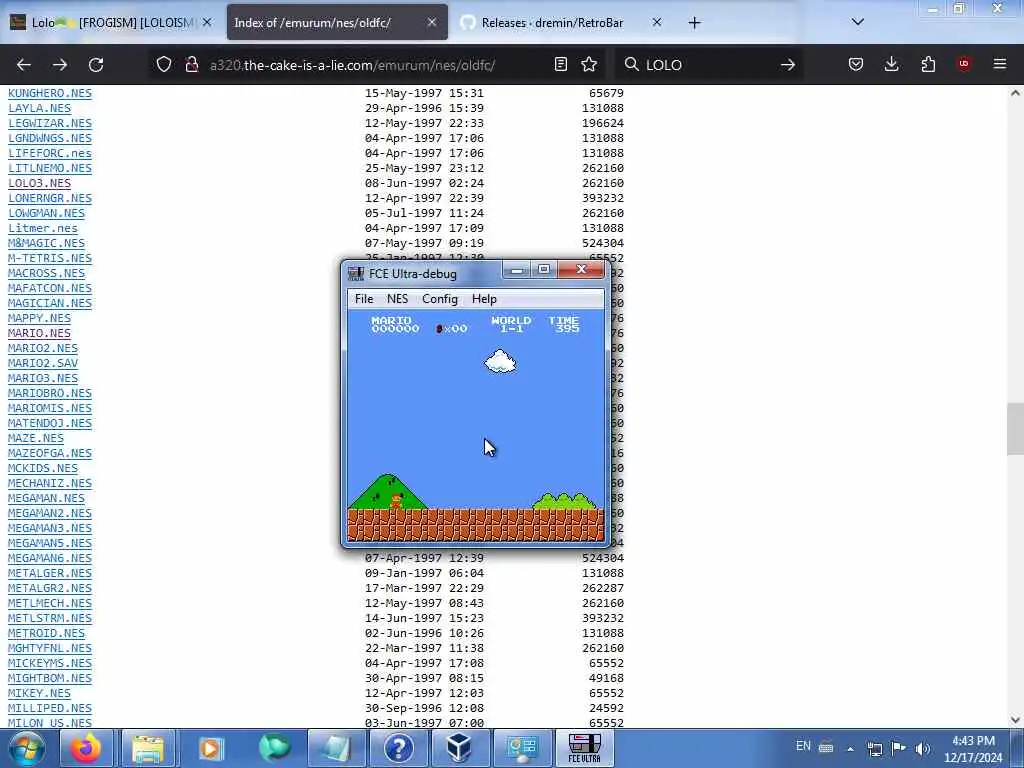Open the MARIO2.SAV file link
The image size is (1024, 768).
42,363
